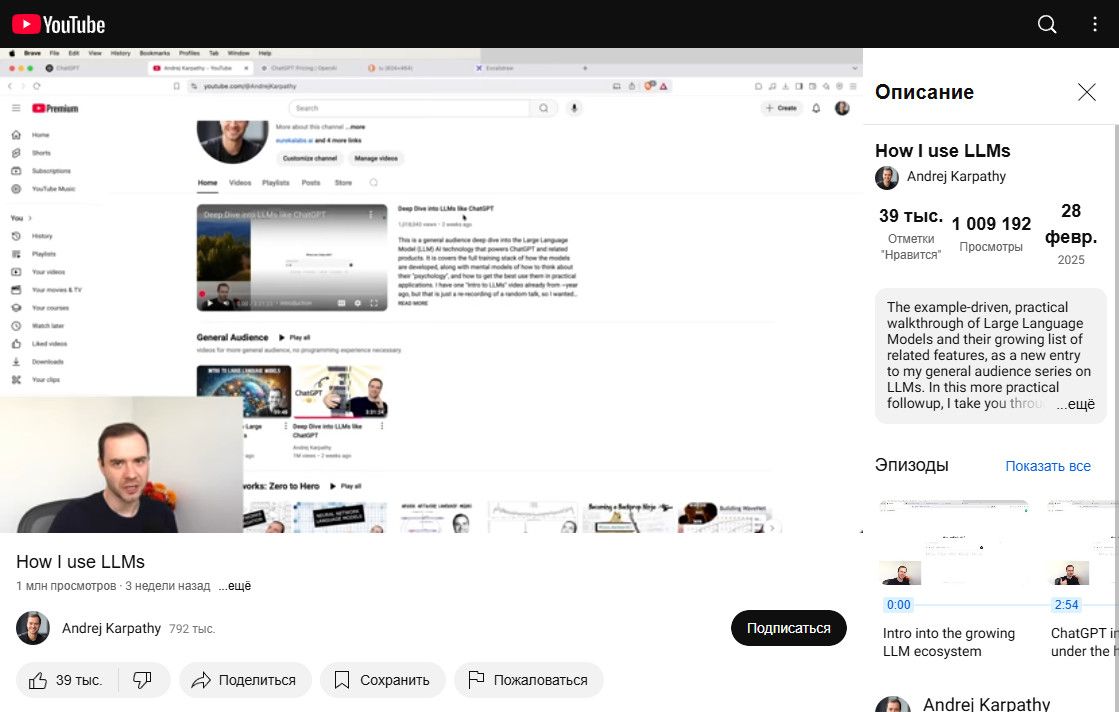Like the video with thumbs up

66,680
